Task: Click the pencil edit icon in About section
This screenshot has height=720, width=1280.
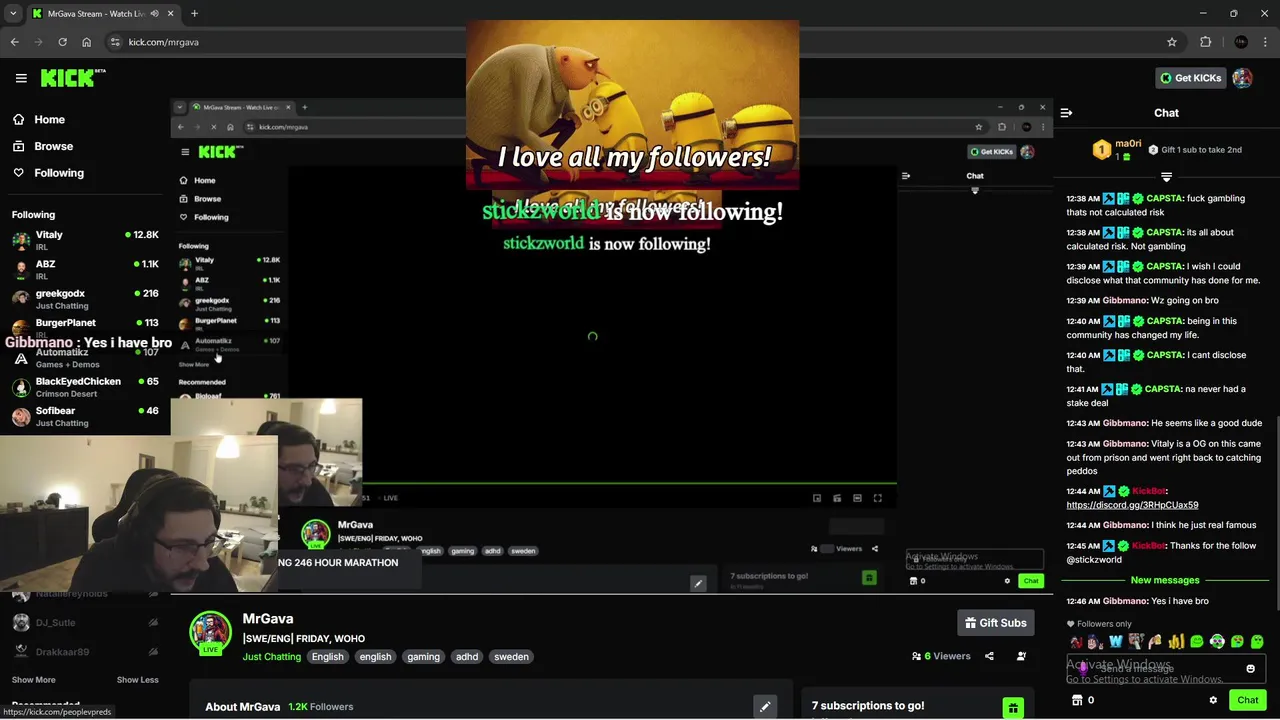Action: 765,707
